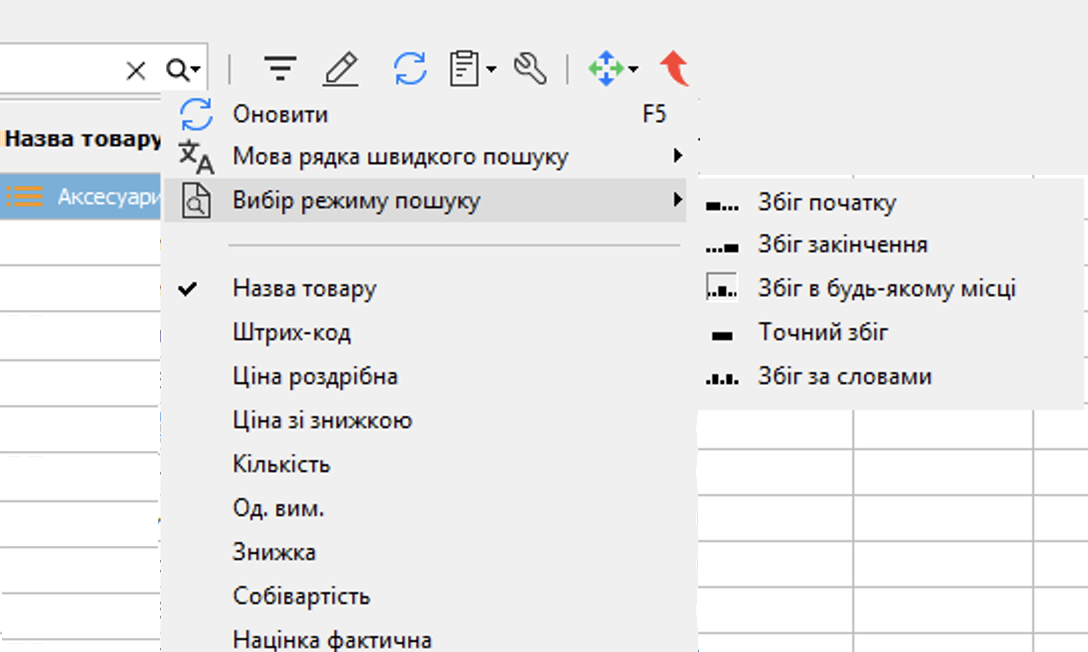1088x652 pixels.
Task: Clear the search field with the X button
Action: click(136, 68)
